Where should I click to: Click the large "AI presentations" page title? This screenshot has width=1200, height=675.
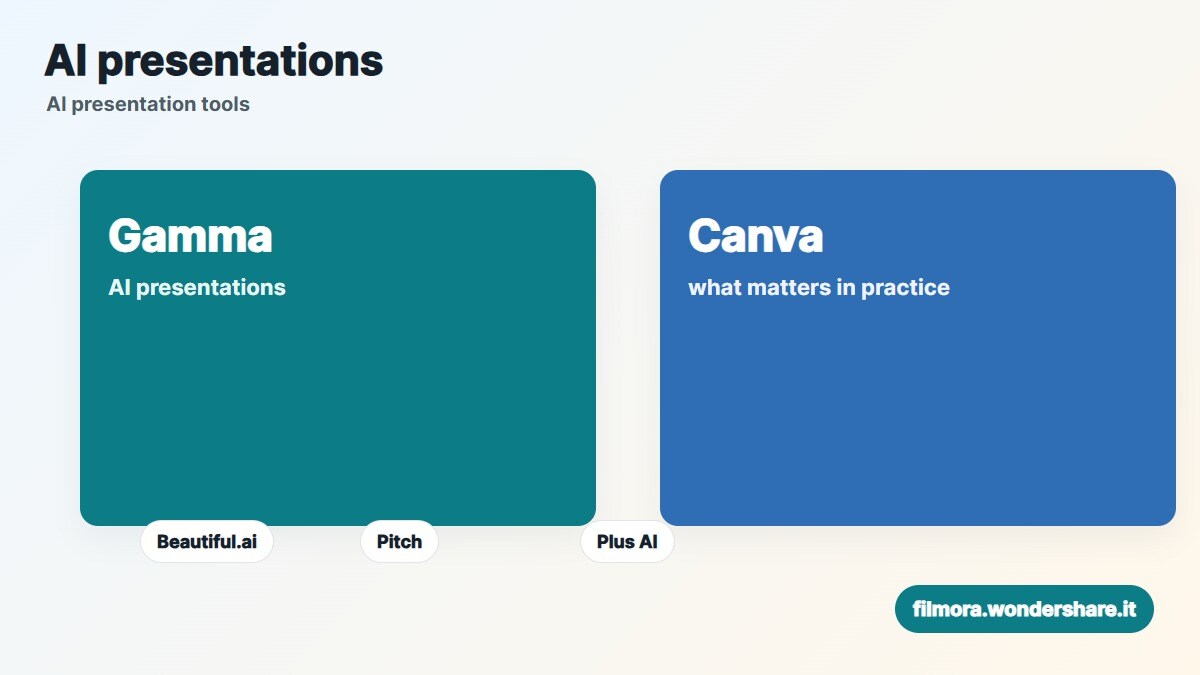(214, 61)
